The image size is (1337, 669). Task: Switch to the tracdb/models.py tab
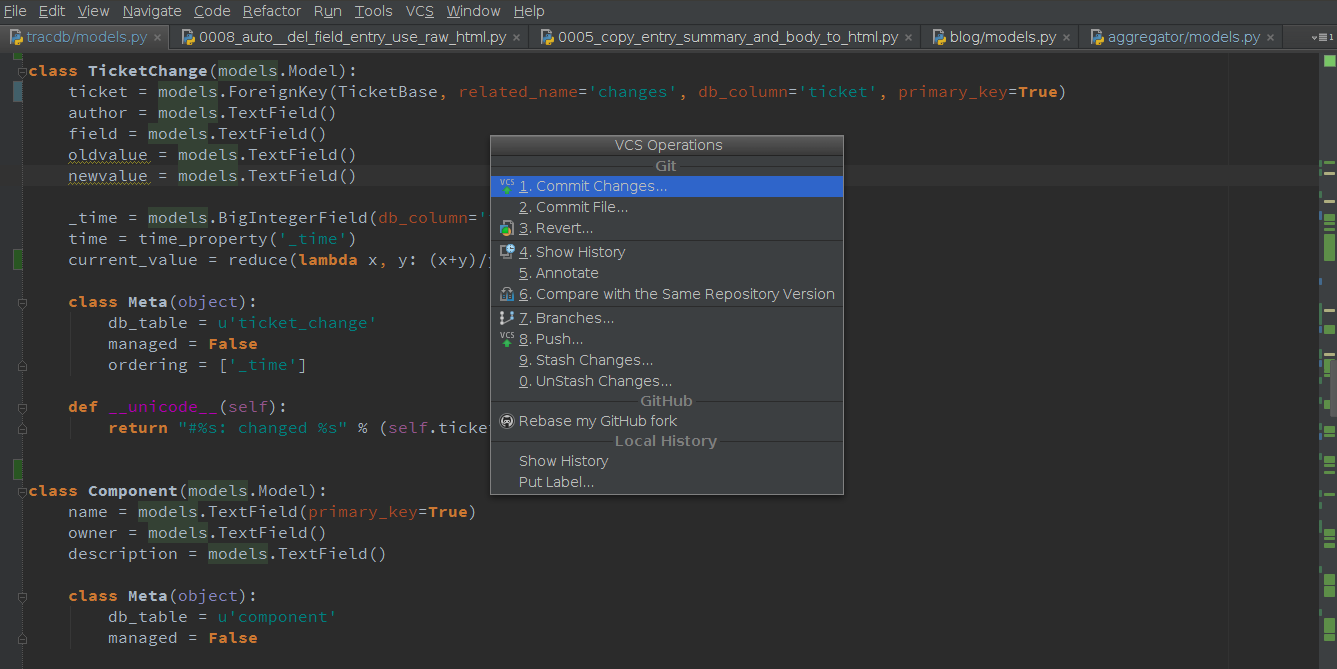point(87,37)
